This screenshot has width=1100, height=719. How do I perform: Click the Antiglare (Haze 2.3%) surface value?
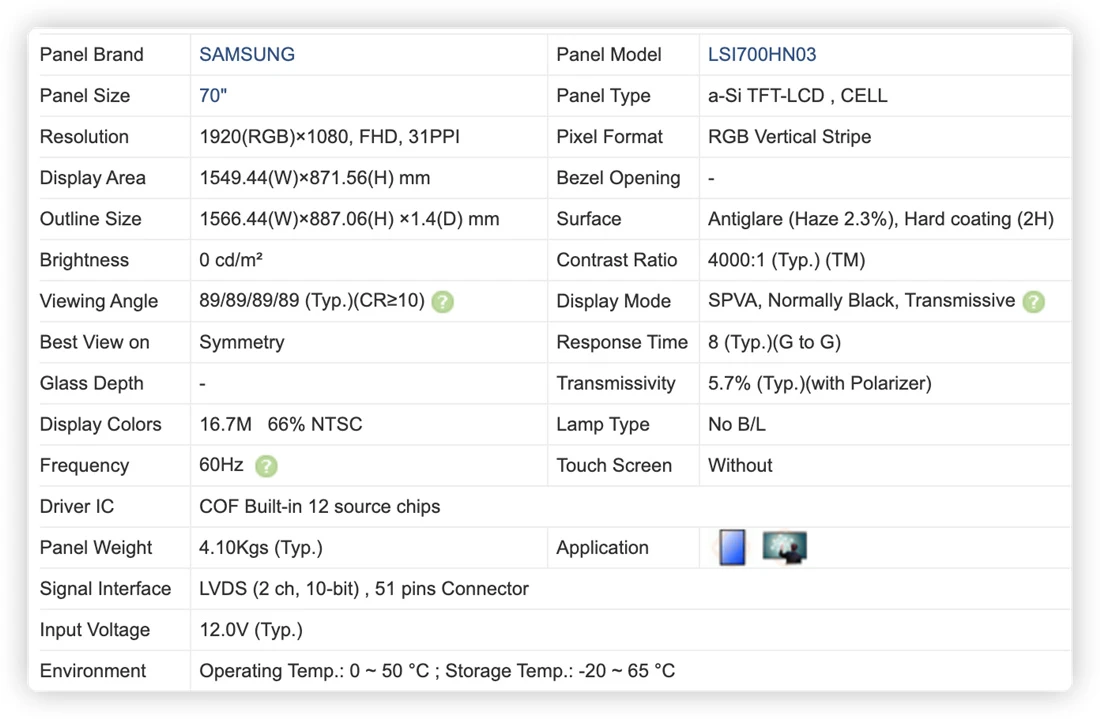coord(881,220)
